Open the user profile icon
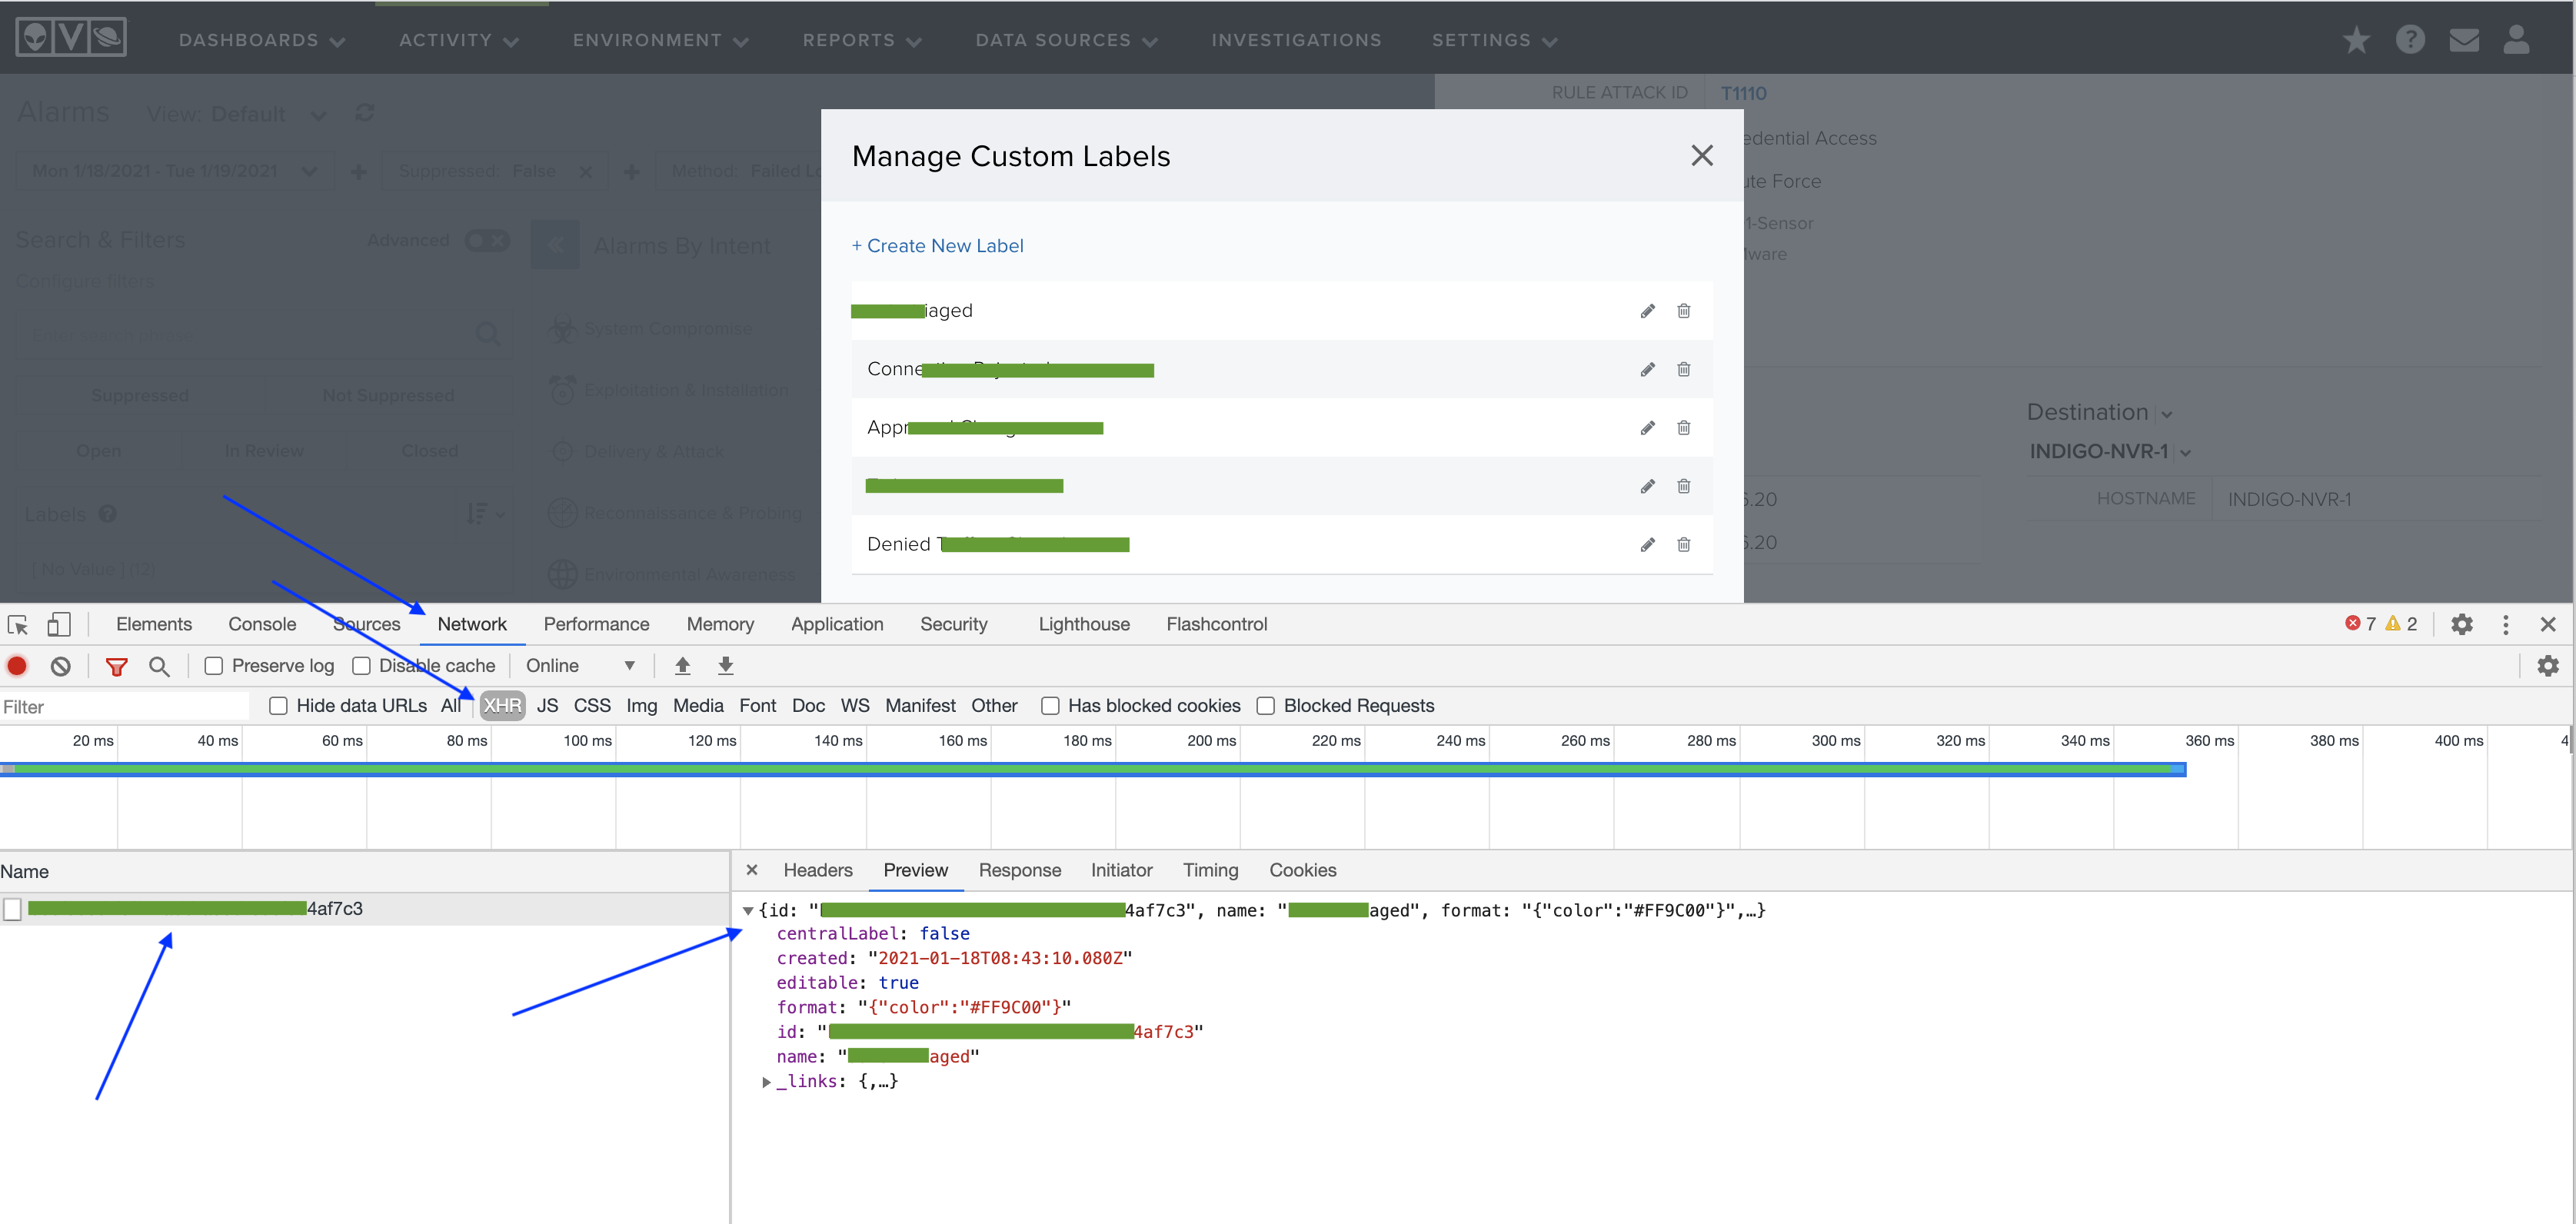Screen dimensions: 2576x1224 [2516, 40]
